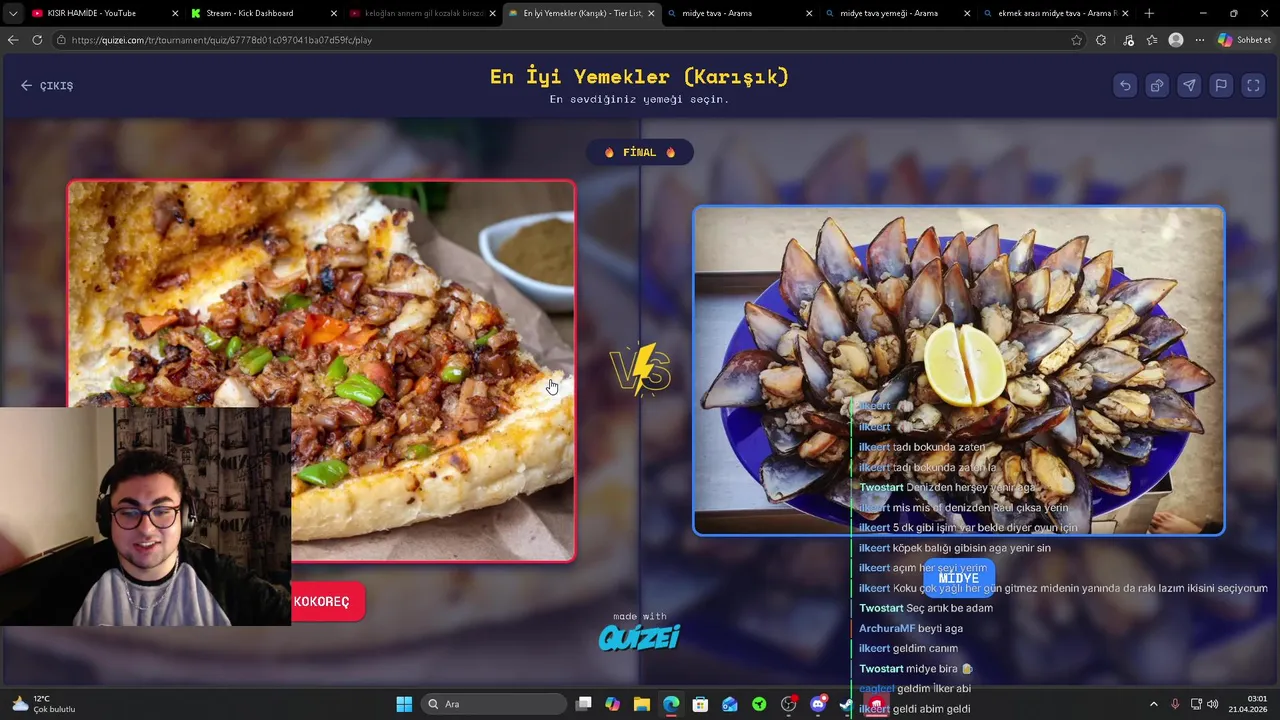The image size is (1280, 720).
Task: Open Copilot Sohbet et button
Action: [1245, 40]
